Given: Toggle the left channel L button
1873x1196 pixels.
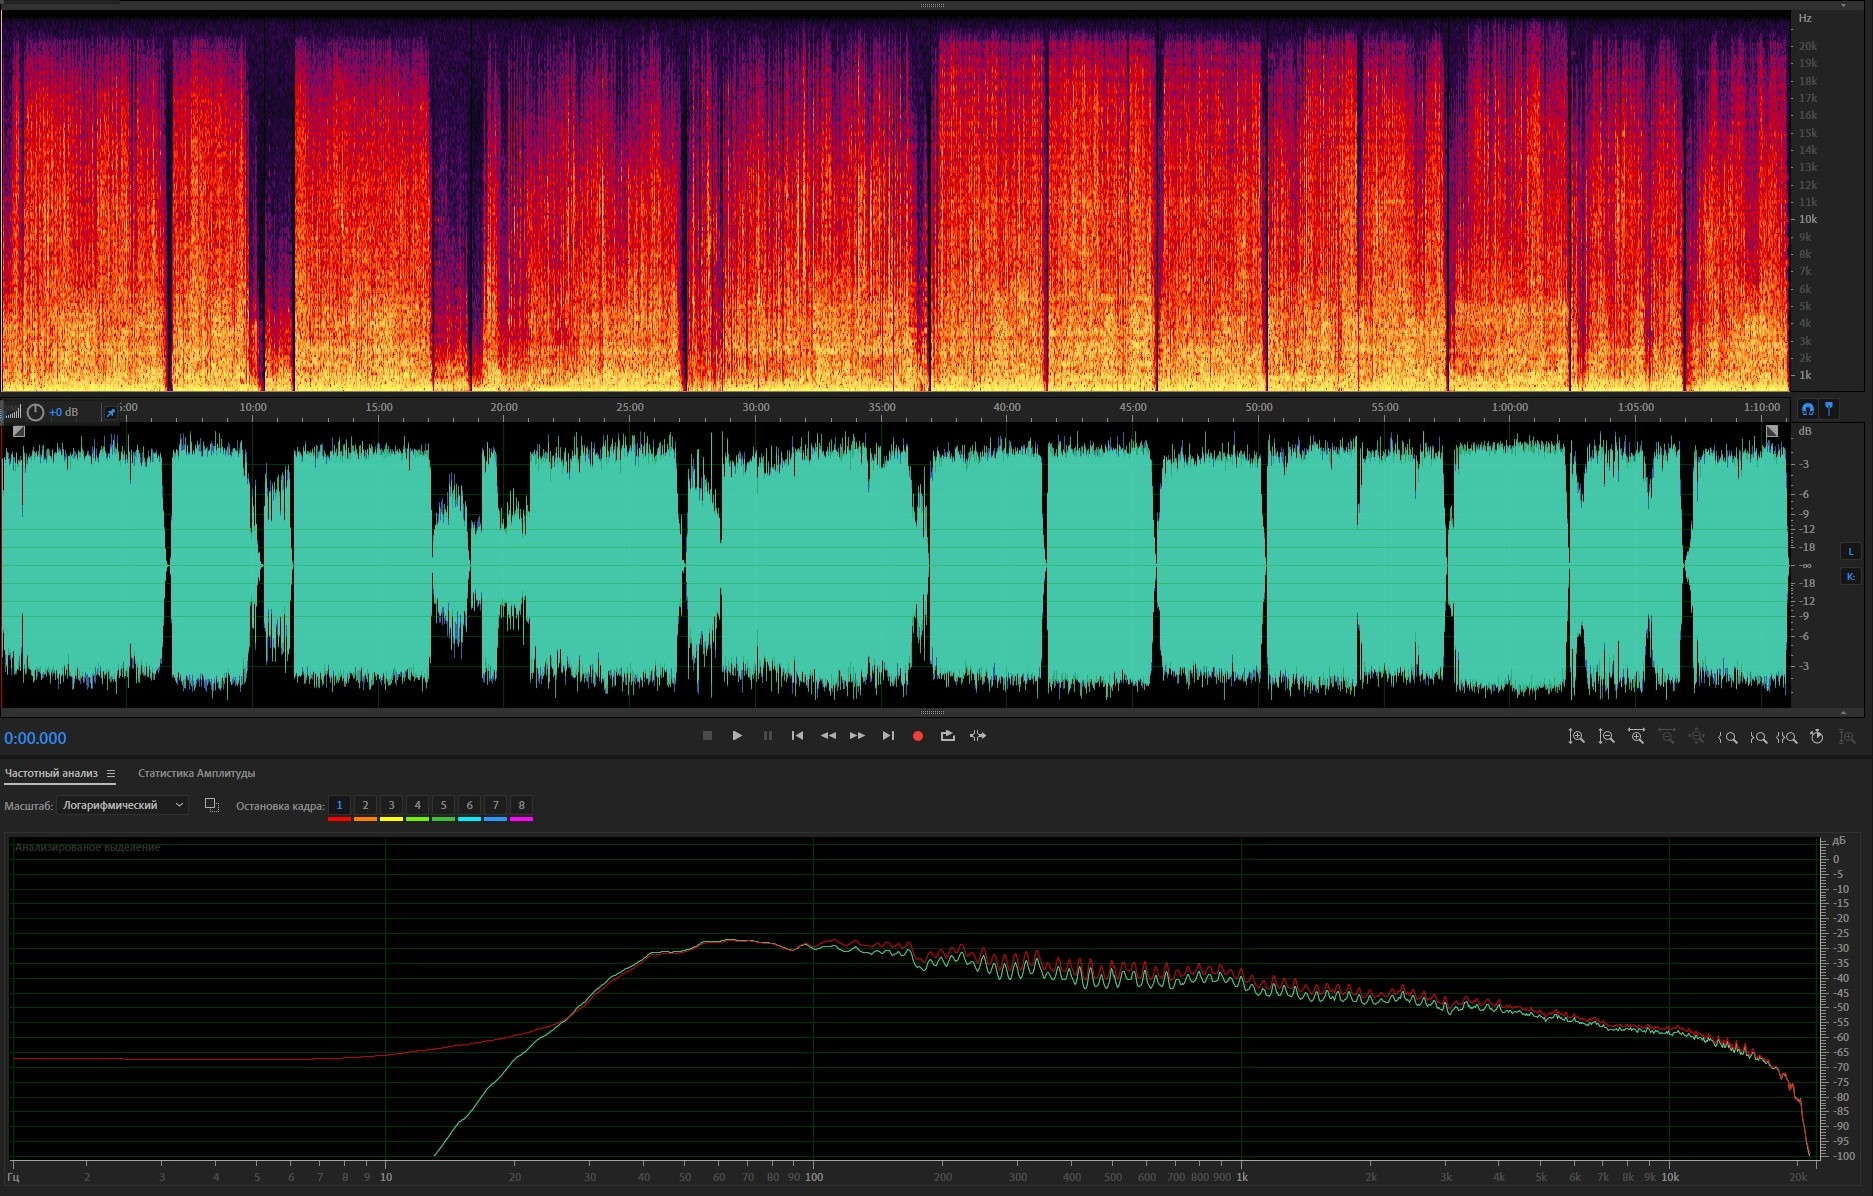Looking at the screenshot, I should (1850, 551).
